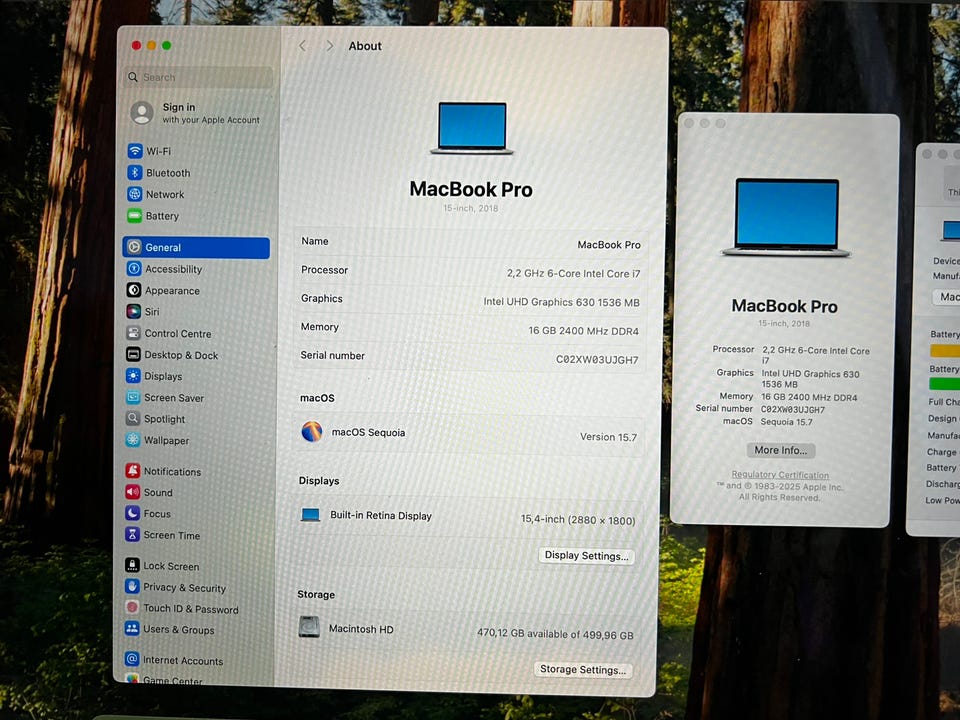This screenshot has width=960, height=720.
Task: Open Privacy & Security hand icon
Action: [x=132, y=587]
